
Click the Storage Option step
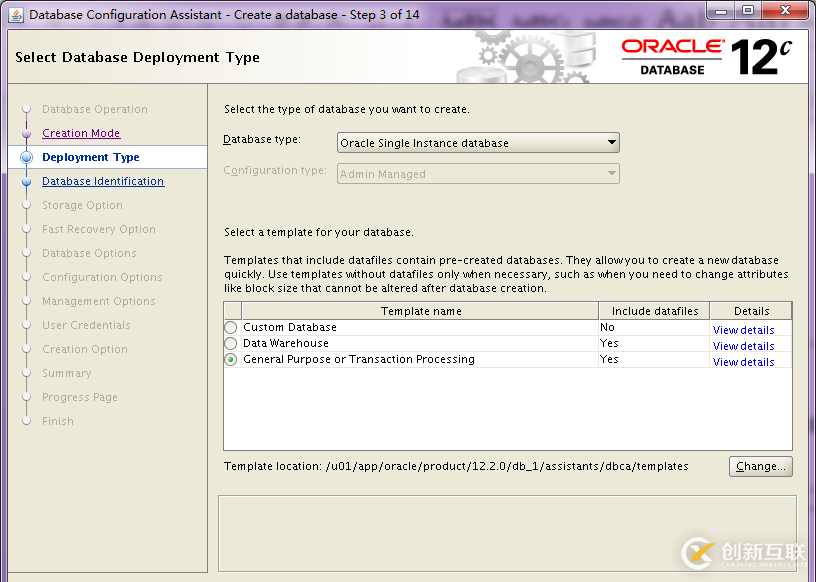(x=82, y=205)
